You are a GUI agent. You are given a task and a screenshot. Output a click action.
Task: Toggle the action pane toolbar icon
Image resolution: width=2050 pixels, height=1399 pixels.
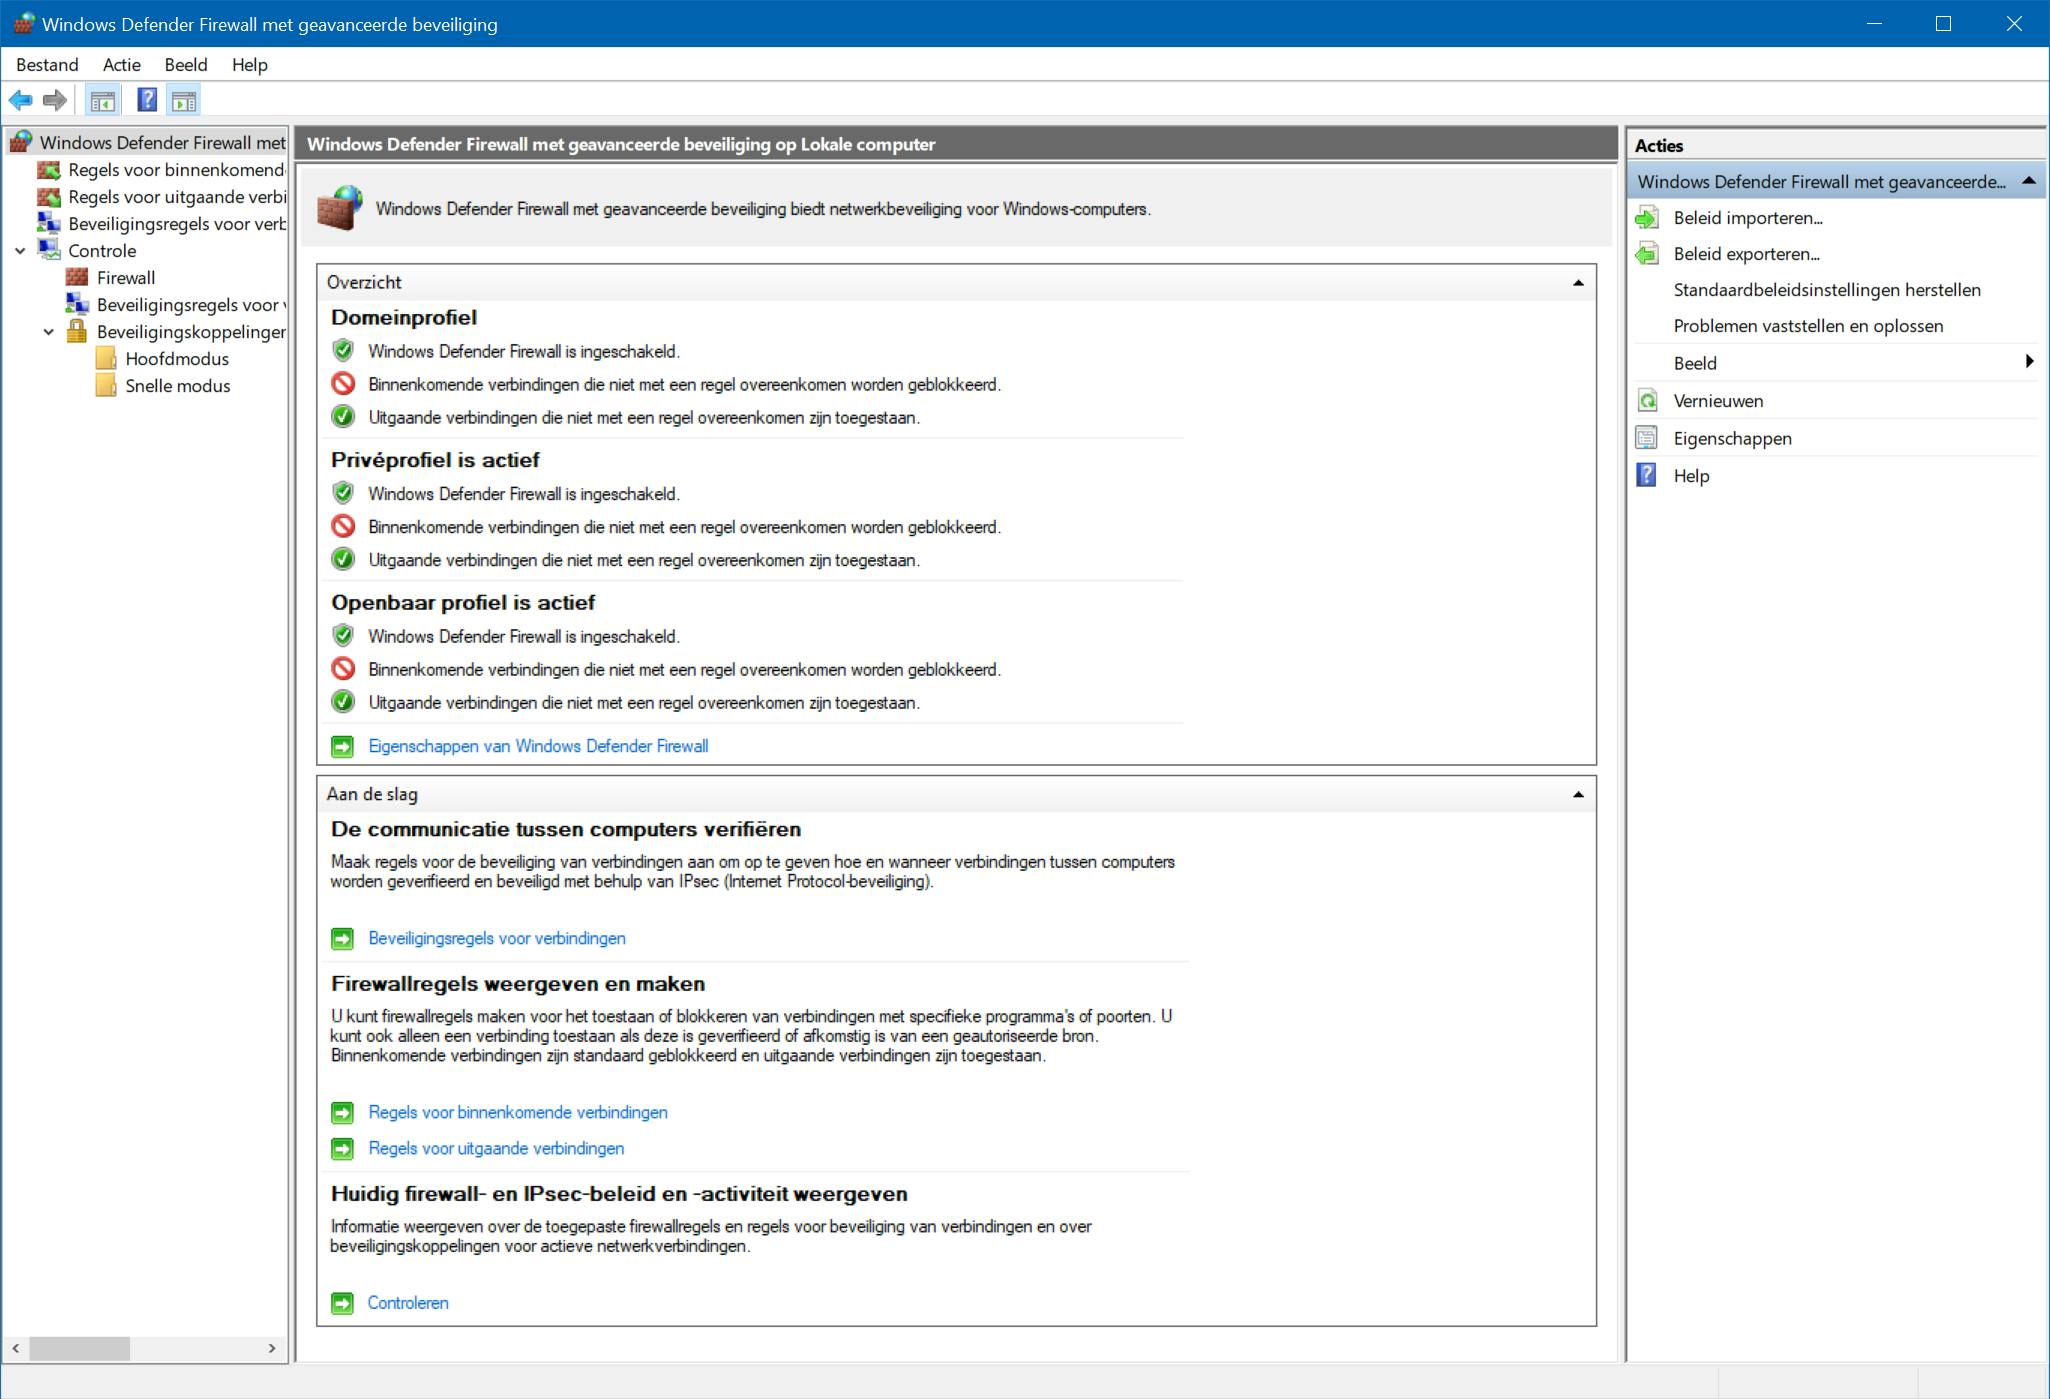[184, 100]
